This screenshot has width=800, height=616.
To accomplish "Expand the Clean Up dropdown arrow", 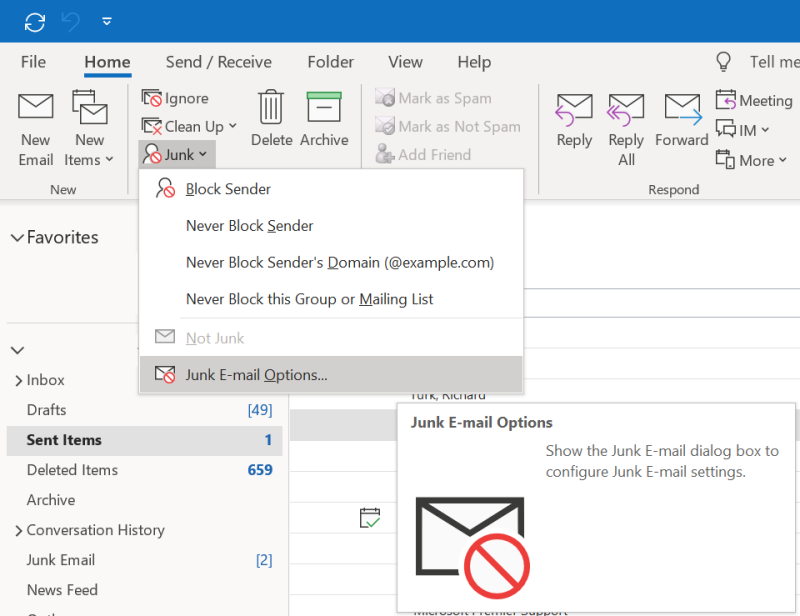I will tap(233, 126).
